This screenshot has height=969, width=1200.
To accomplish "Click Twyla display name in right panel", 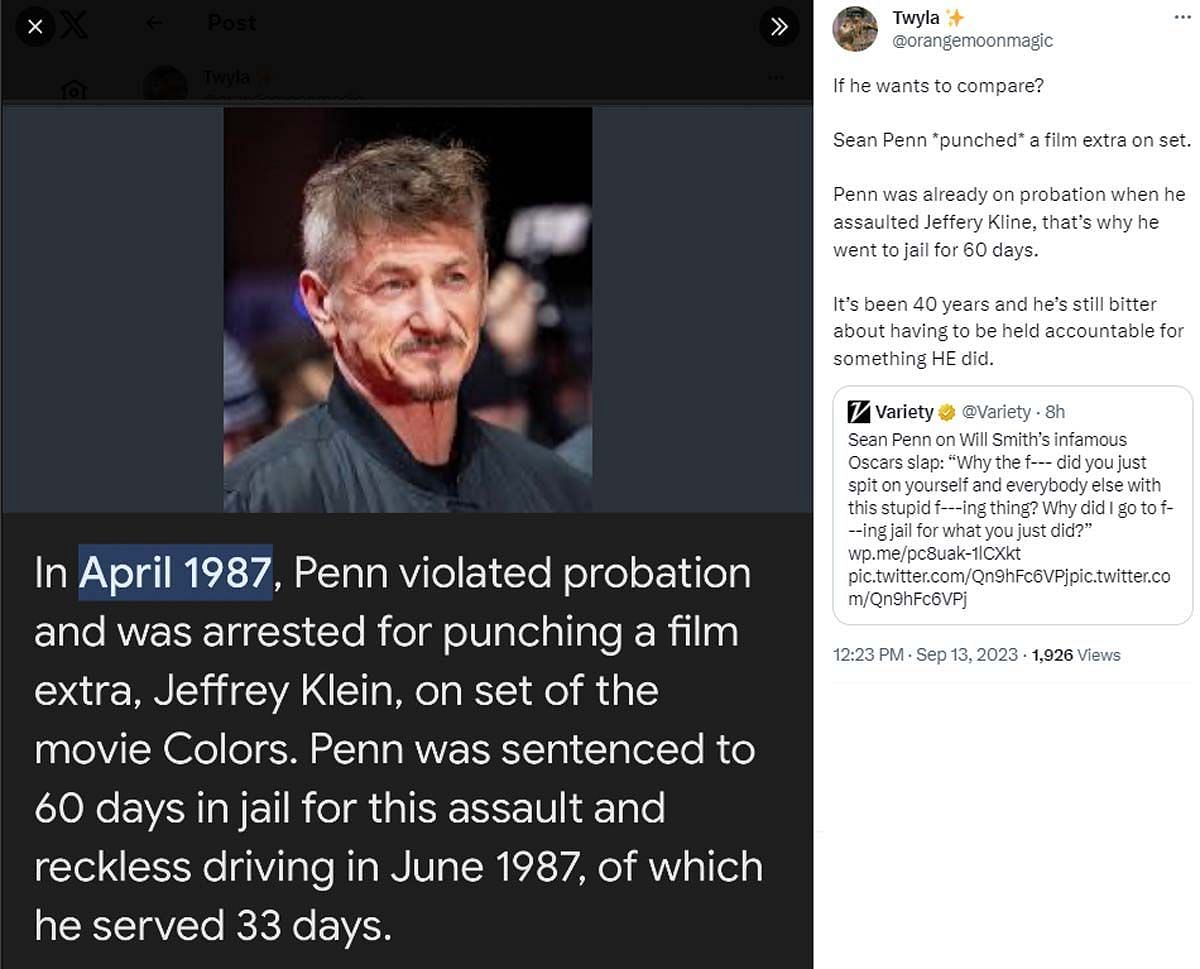I will [x=914, y=18].
